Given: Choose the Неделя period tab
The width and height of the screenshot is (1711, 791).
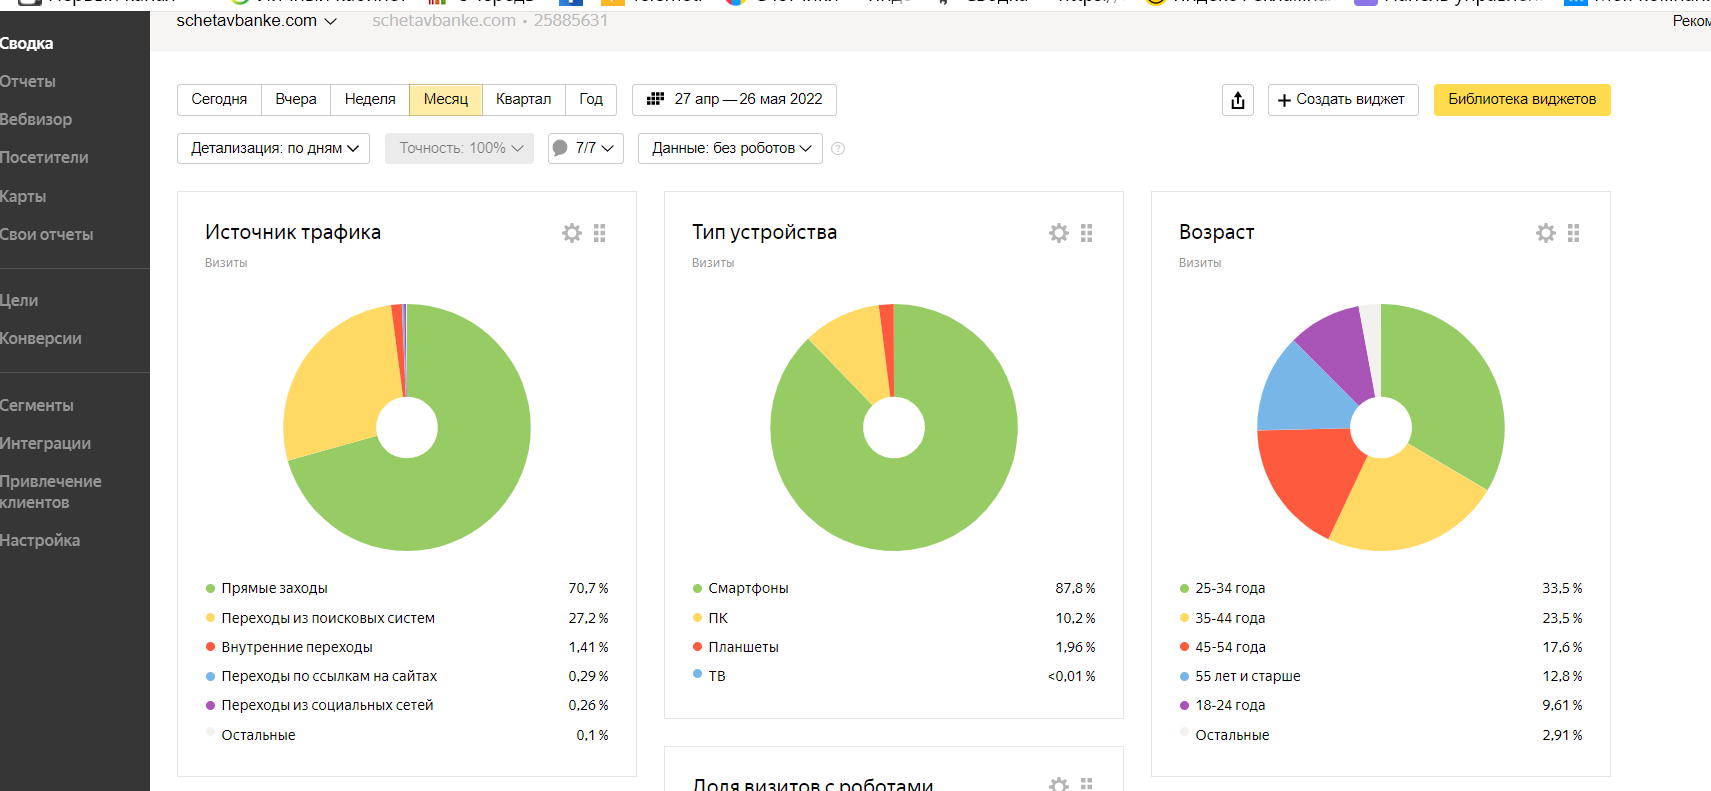Looking at the screenshot, I should click(x=370, y=99).
